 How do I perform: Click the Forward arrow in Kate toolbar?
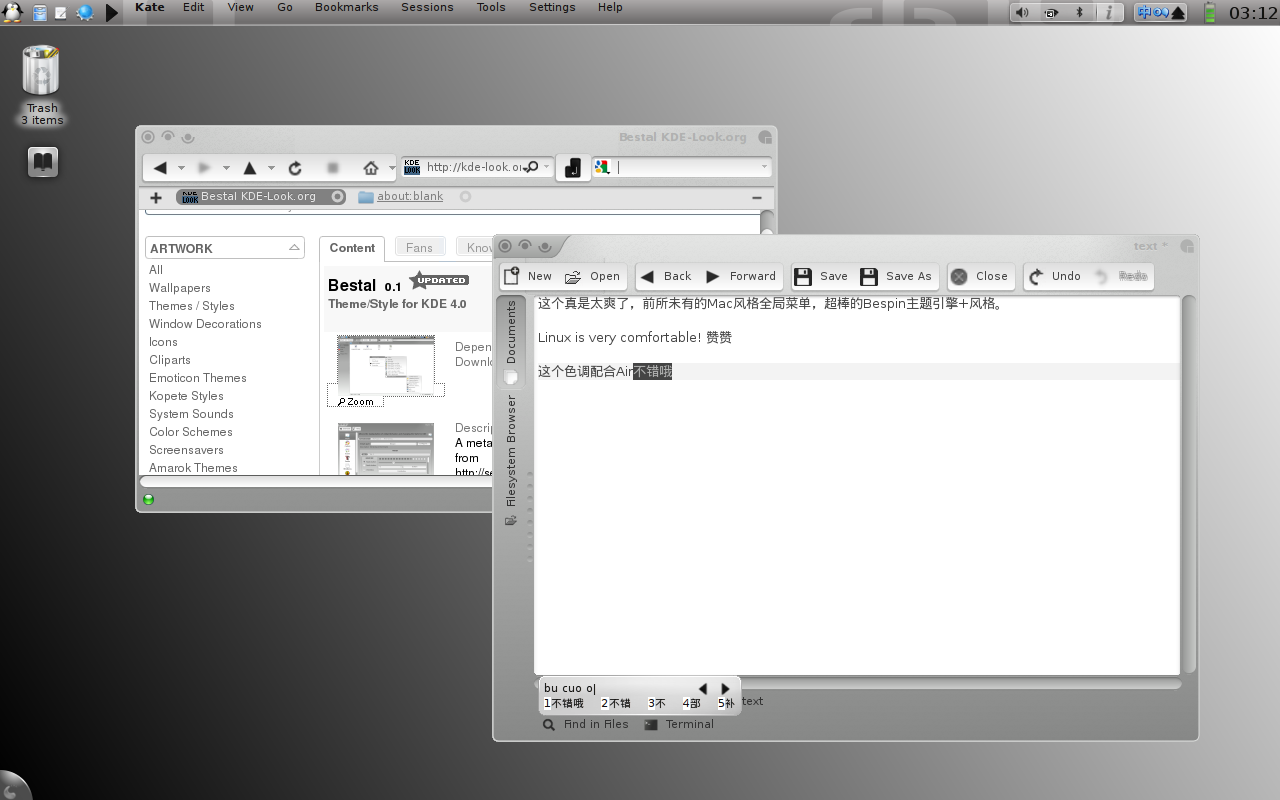pos(713,277)
